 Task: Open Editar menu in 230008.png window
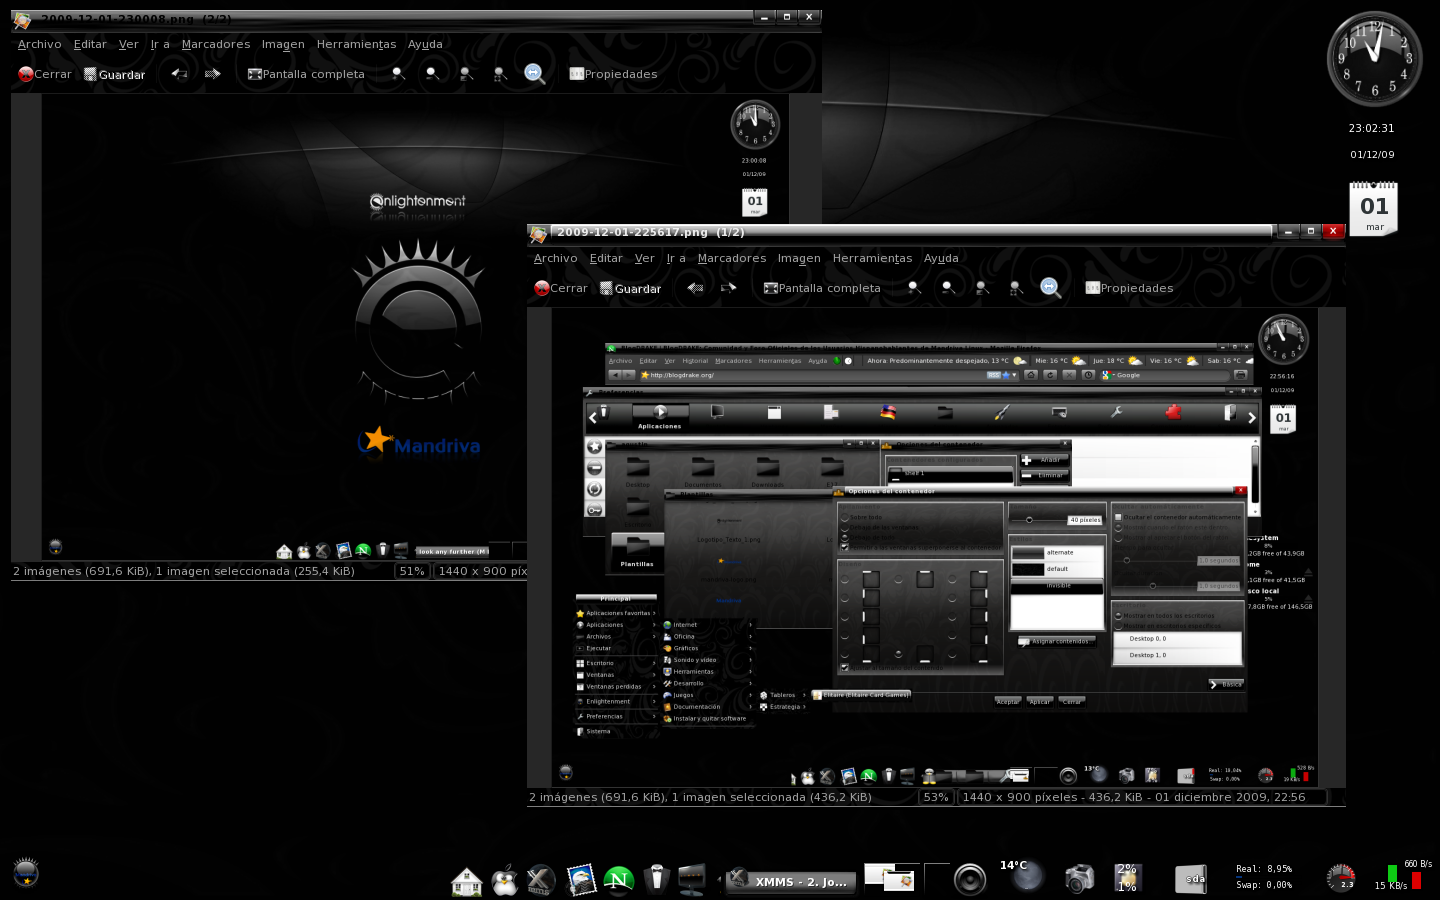90,44
